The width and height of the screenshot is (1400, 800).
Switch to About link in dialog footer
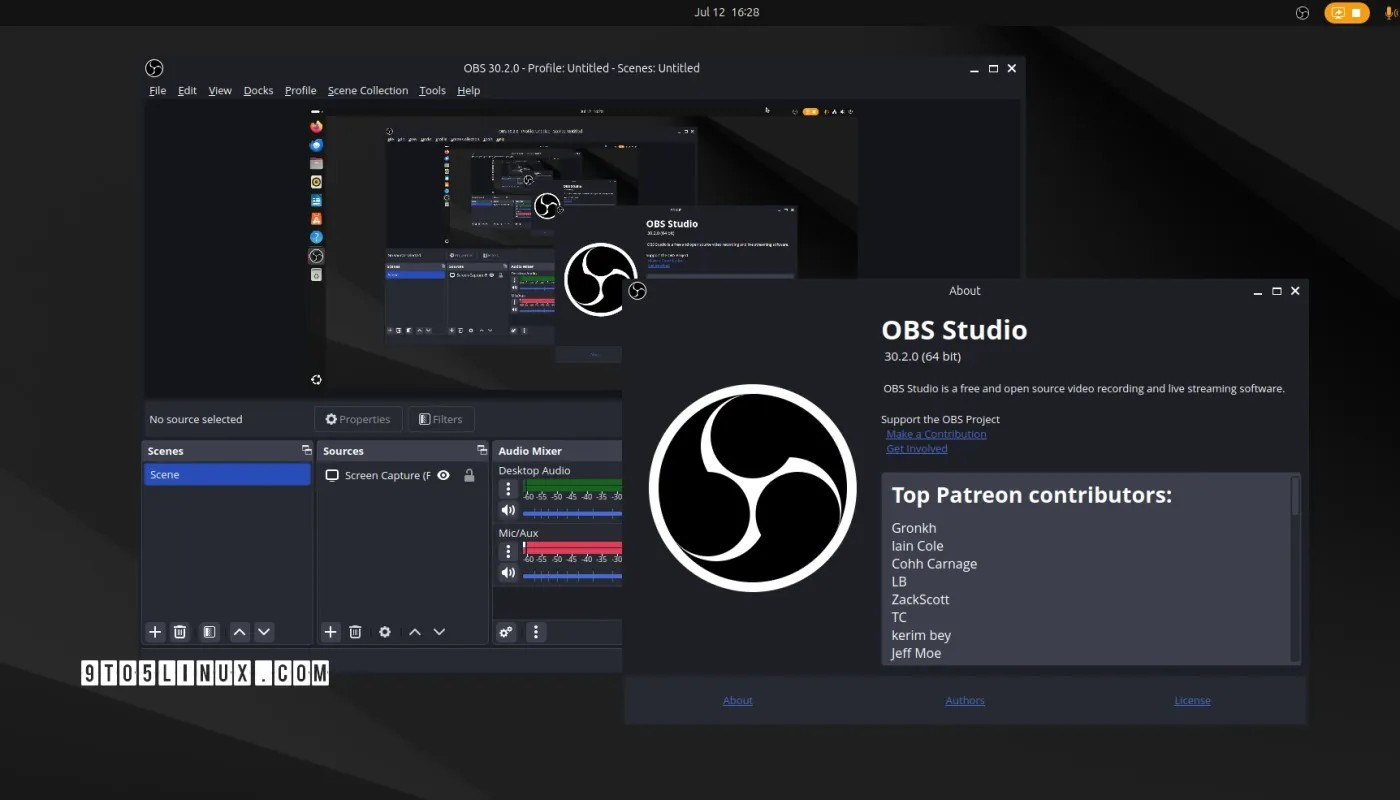[737, 700]
